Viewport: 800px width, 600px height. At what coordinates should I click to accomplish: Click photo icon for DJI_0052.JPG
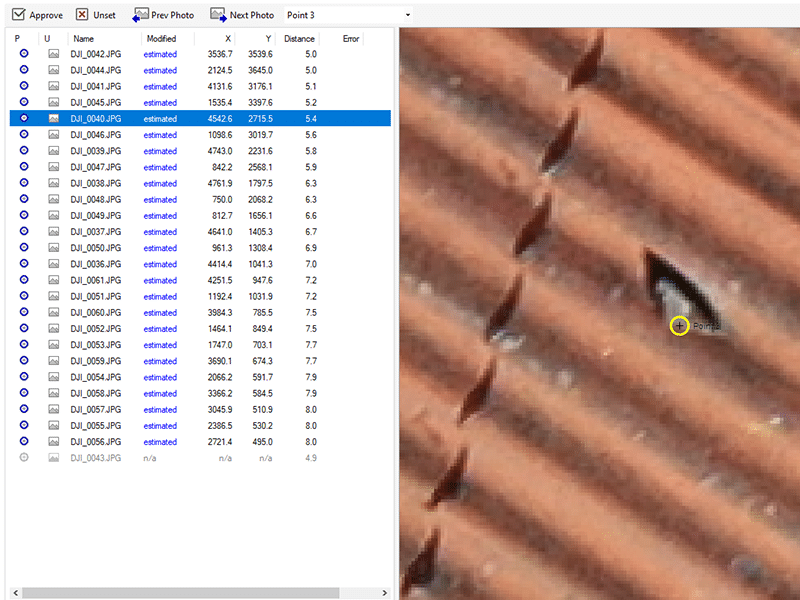[x=54, y=328]
